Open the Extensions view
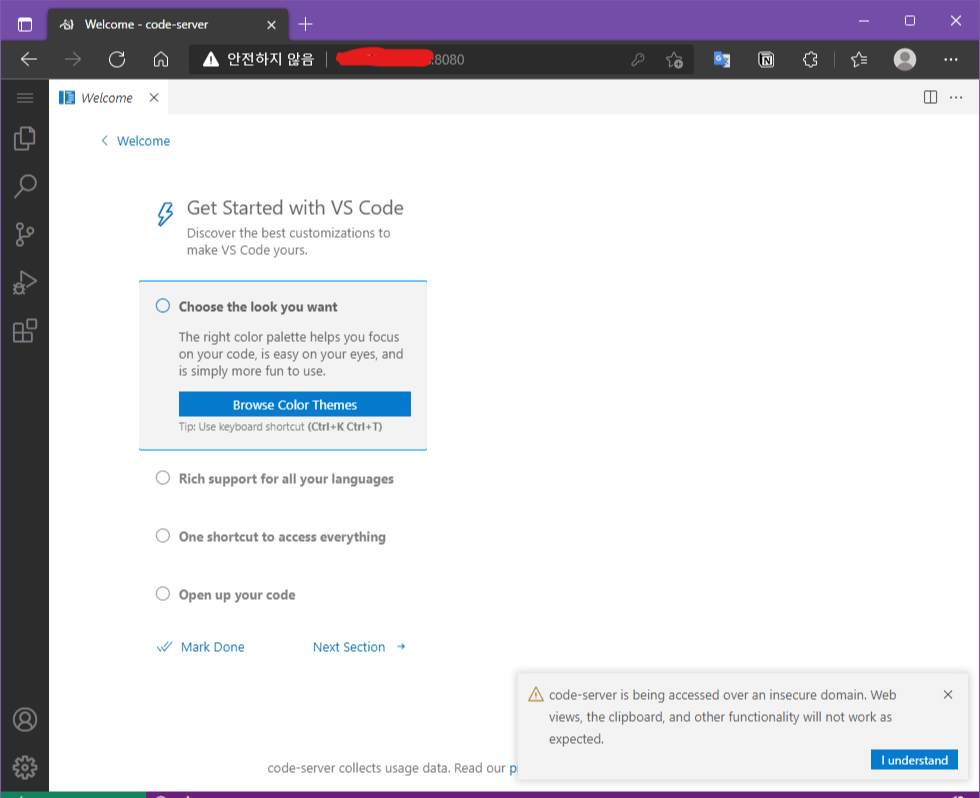The height and width of the screenshot is (798, 980). coord(24,331)
